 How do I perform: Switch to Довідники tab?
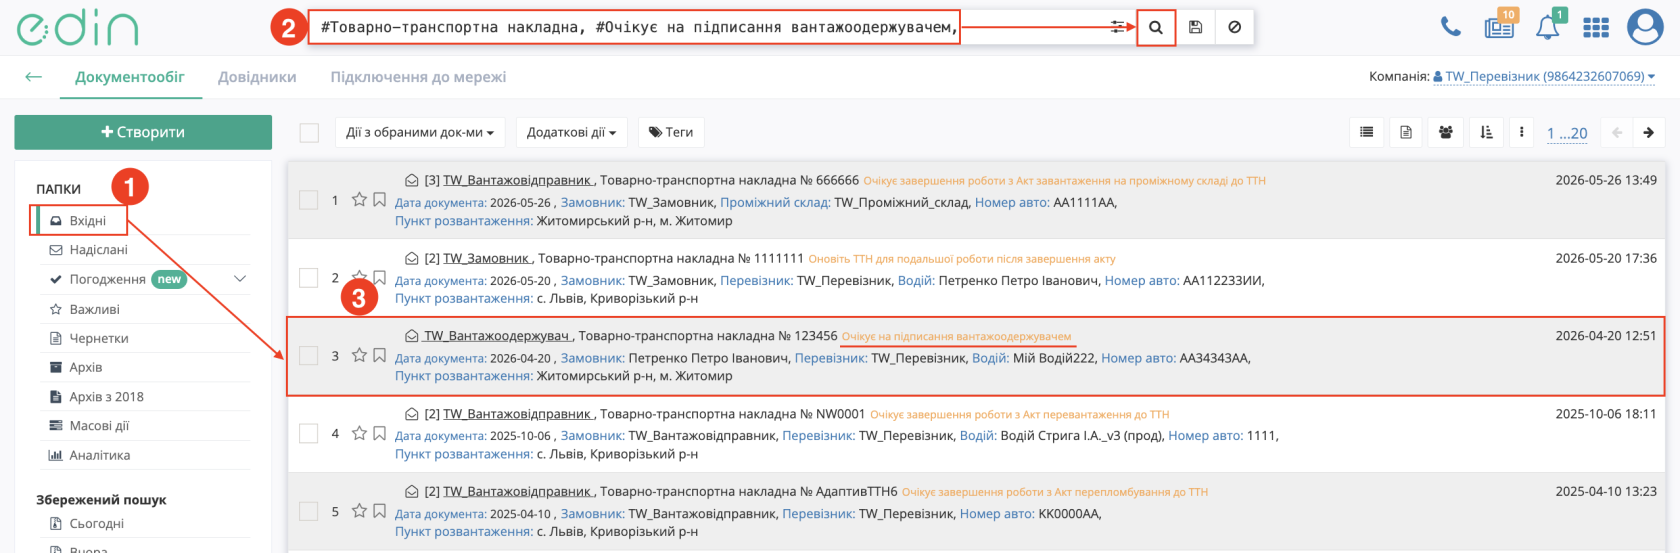[257, 77]
